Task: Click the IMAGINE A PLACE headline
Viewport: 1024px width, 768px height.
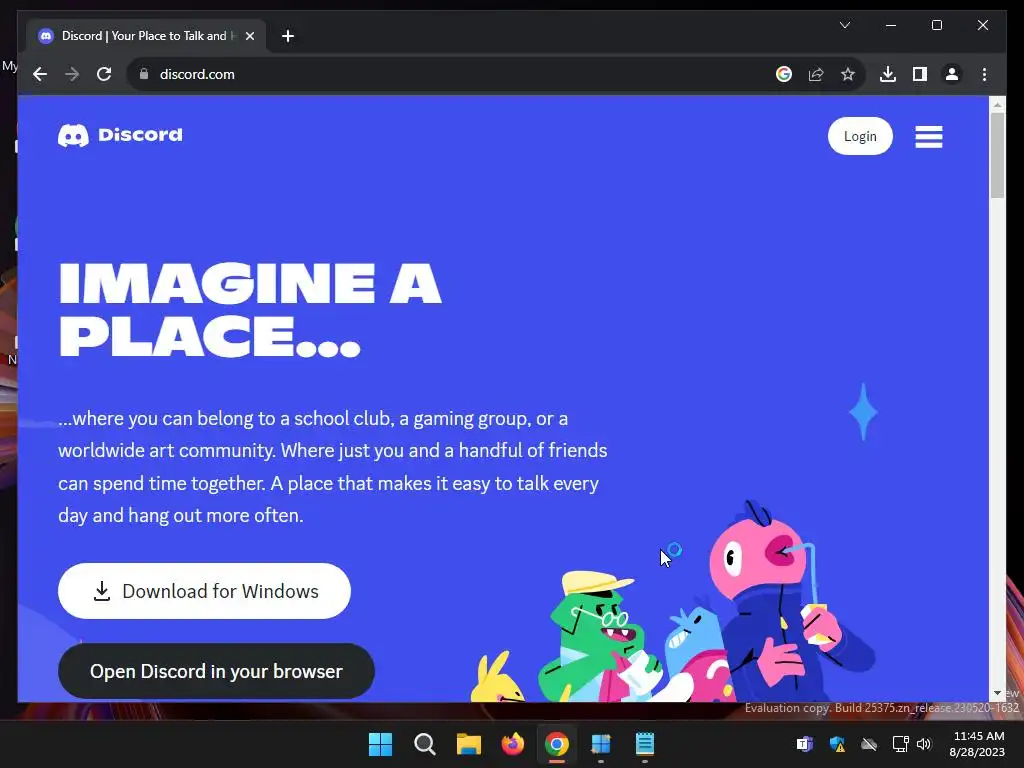Action: [250, 310]
